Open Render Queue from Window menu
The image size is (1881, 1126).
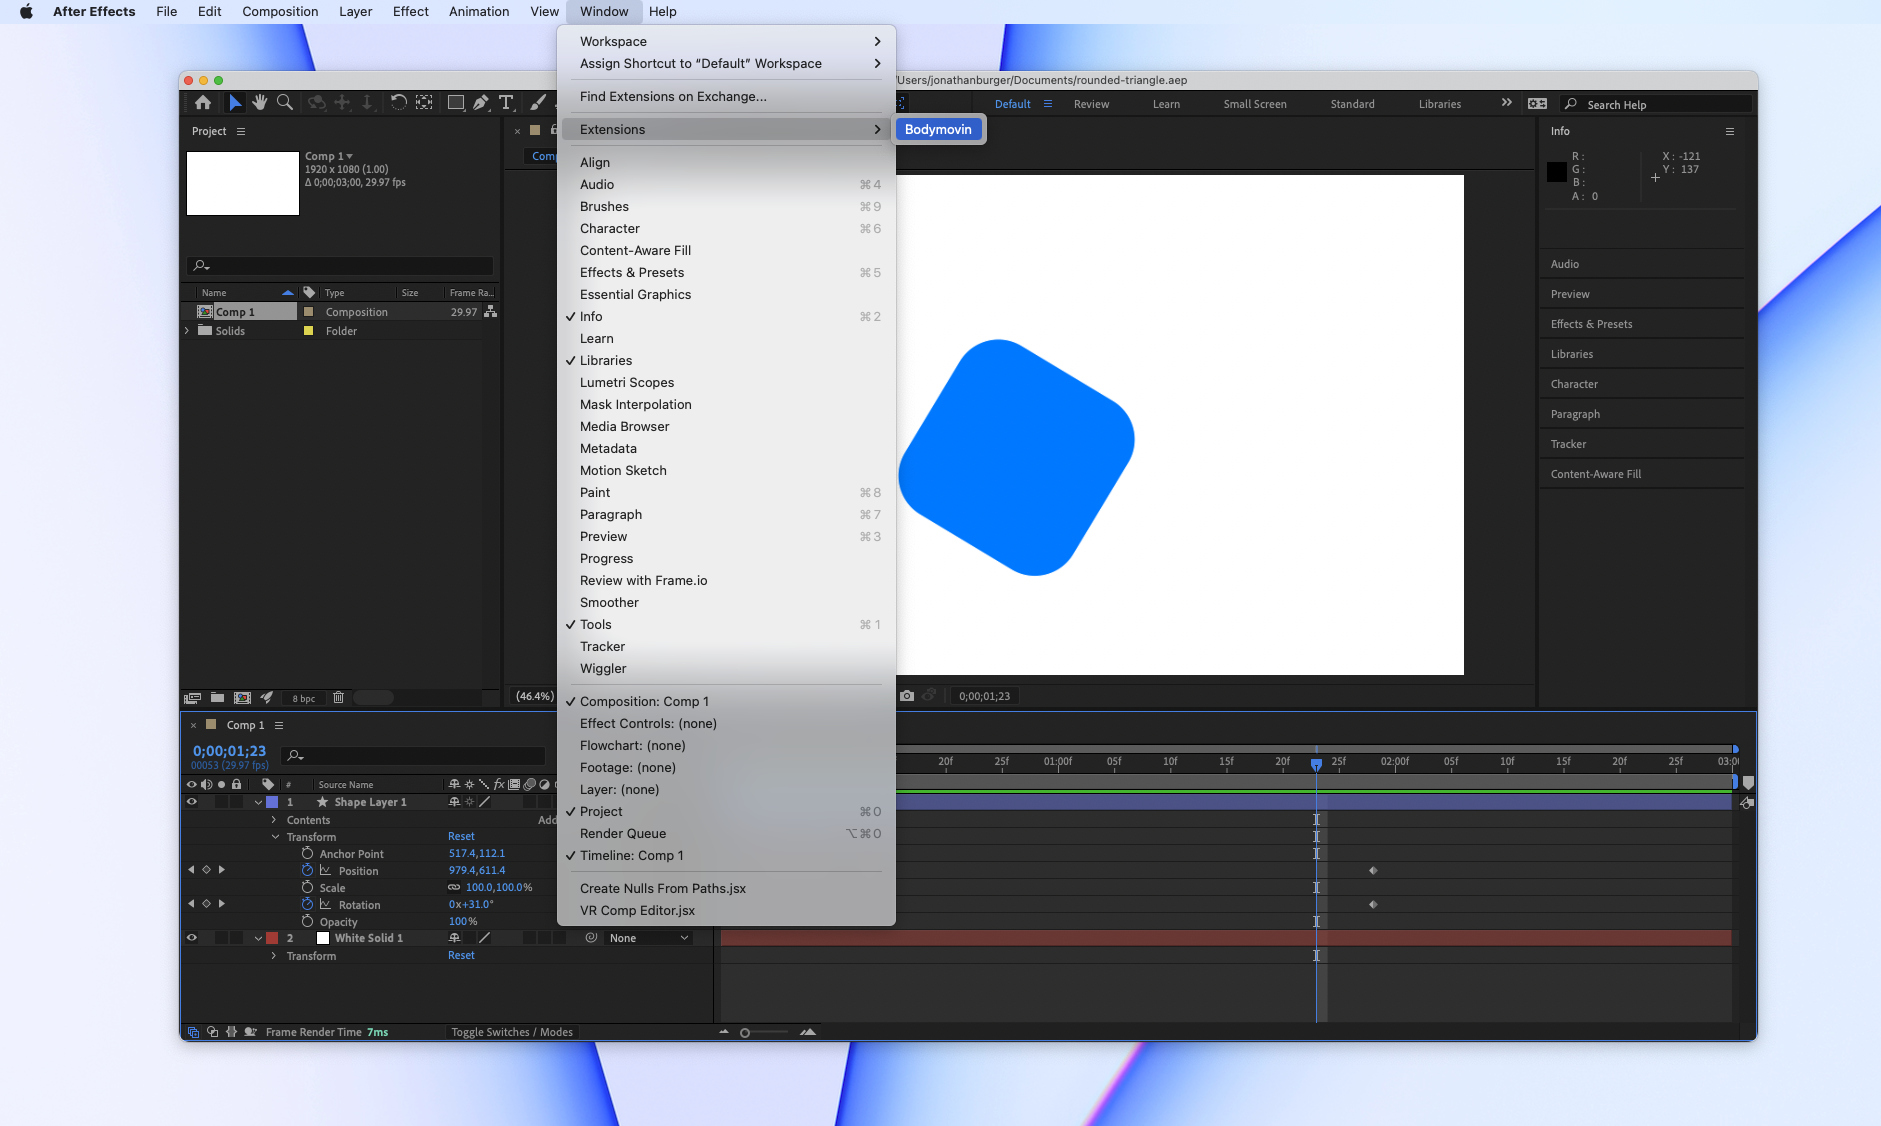click(x=622, y=833)
